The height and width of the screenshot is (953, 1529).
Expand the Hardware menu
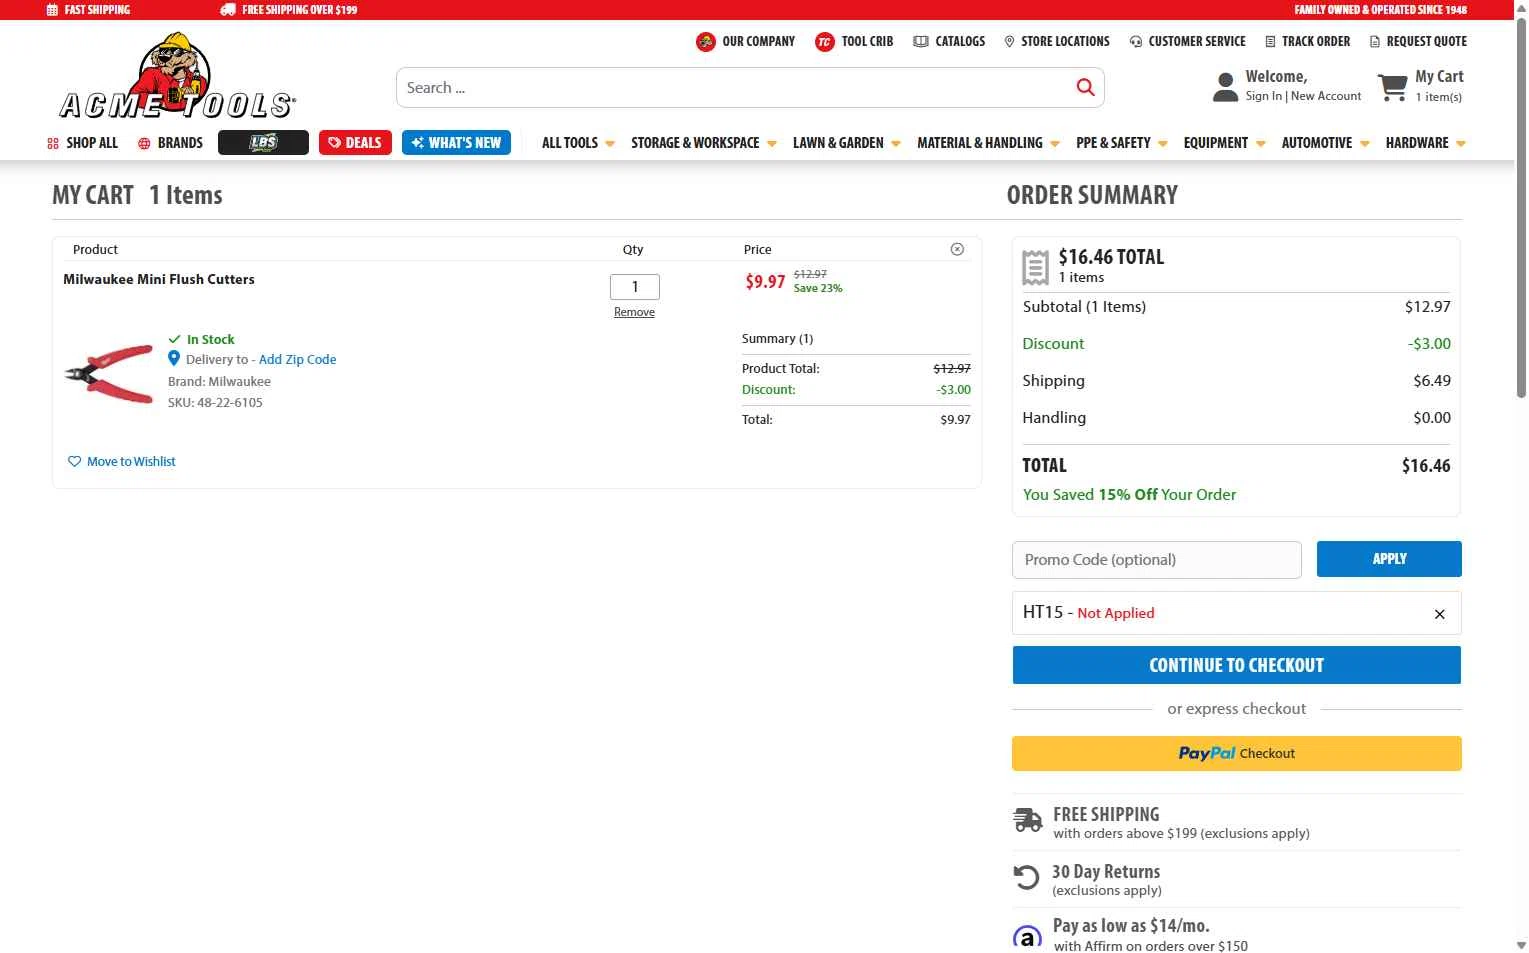[x=1426, y=143]
